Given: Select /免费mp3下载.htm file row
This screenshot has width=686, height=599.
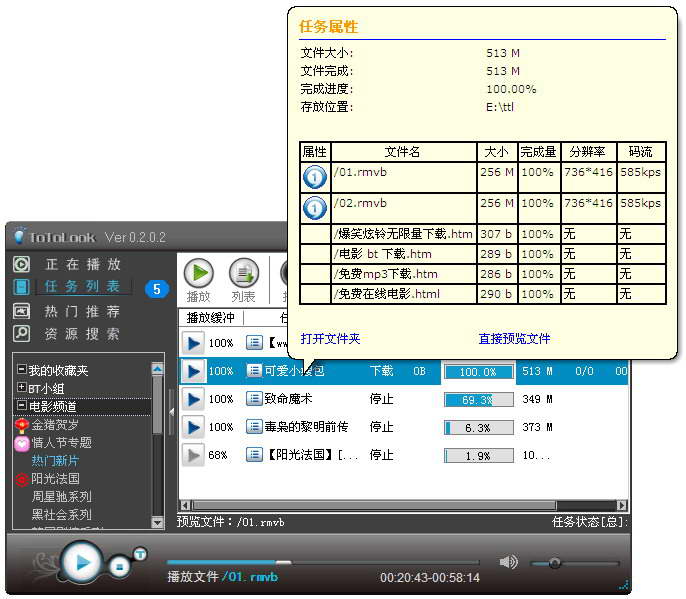Looking at the screenshot, I should point(483,274).
